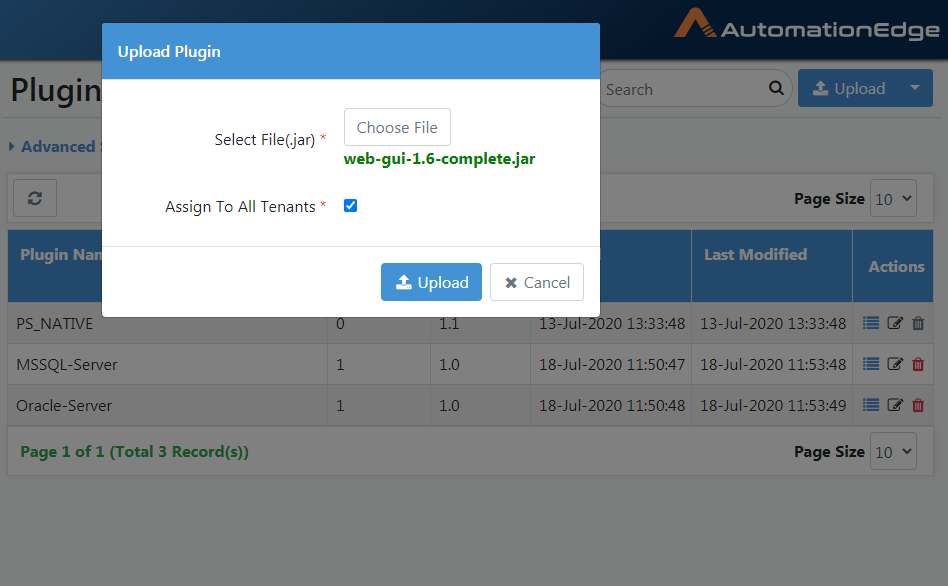Click the refresh icon button
948x586 pixels.
click(x=35, y=198)
